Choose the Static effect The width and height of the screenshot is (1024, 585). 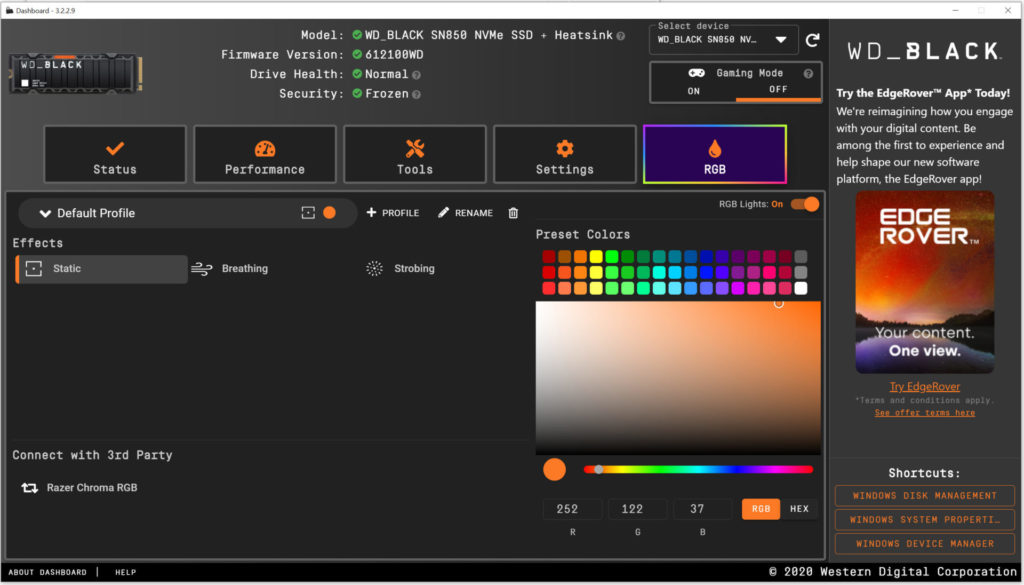pyautogui.click(x=101, y=269)
